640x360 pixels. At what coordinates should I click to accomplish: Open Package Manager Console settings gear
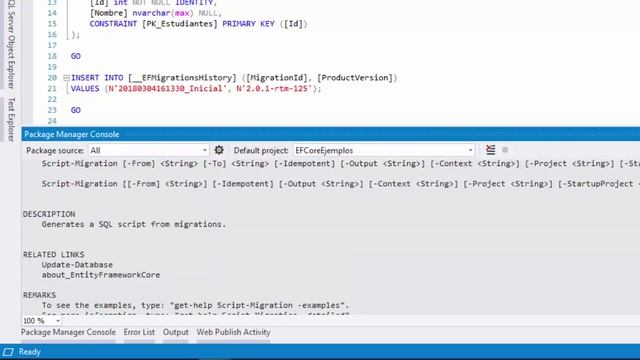[219, 150]
